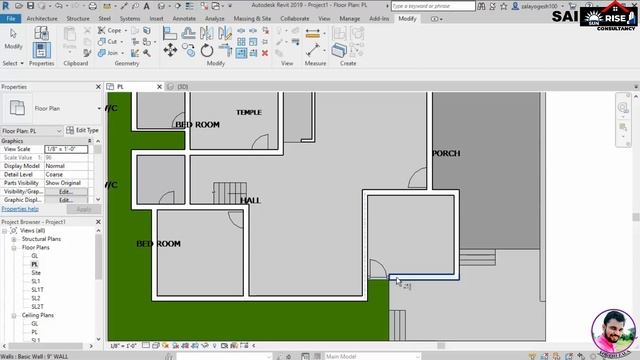Click the red Delete X icon

coord(265,53)
